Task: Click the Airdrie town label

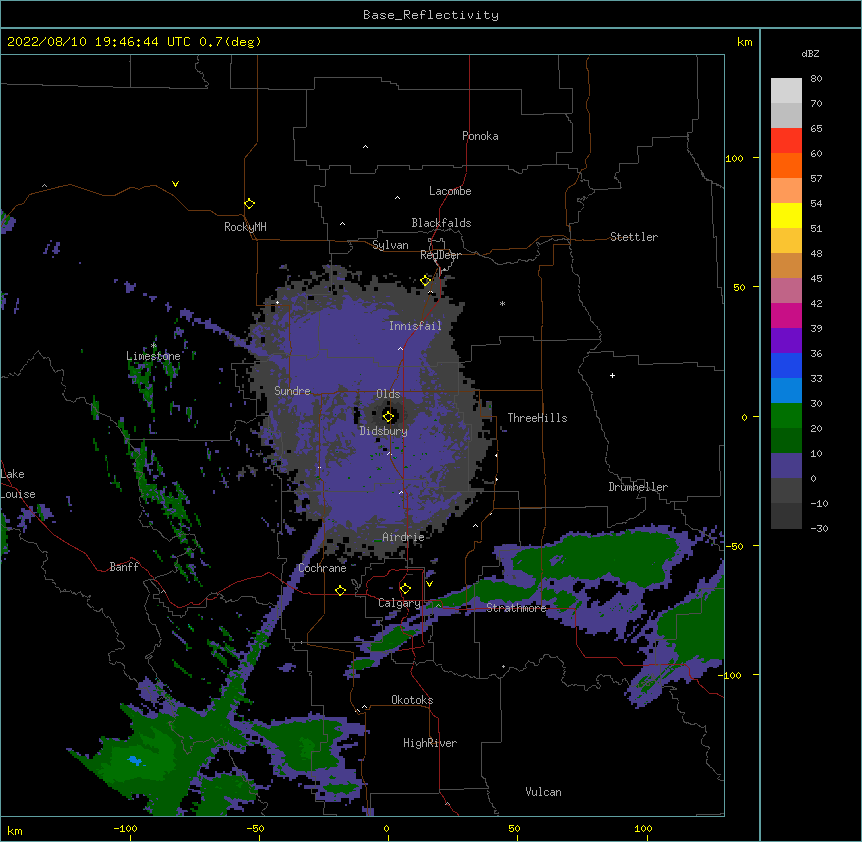Action: (403, 537)
